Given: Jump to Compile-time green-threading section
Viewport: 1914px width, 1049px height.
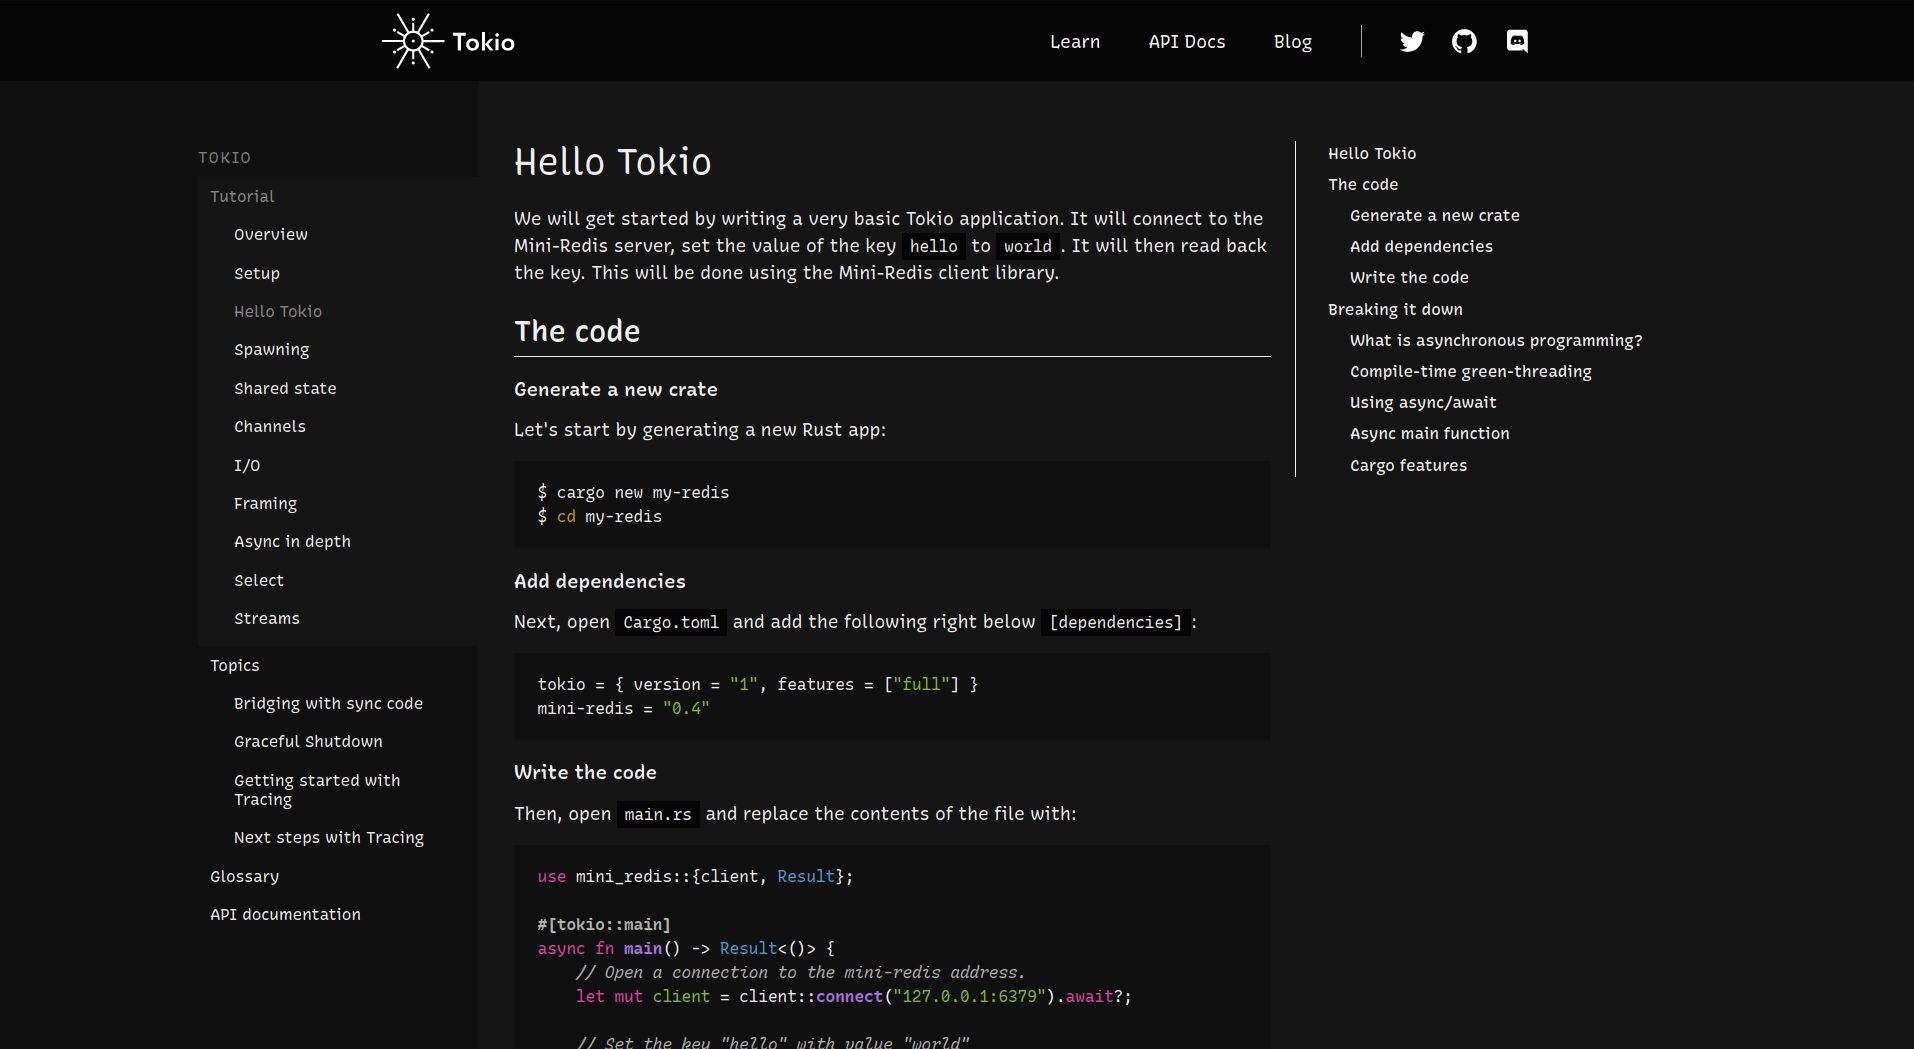Looking at the screenshot, I should coord(1470,372).
